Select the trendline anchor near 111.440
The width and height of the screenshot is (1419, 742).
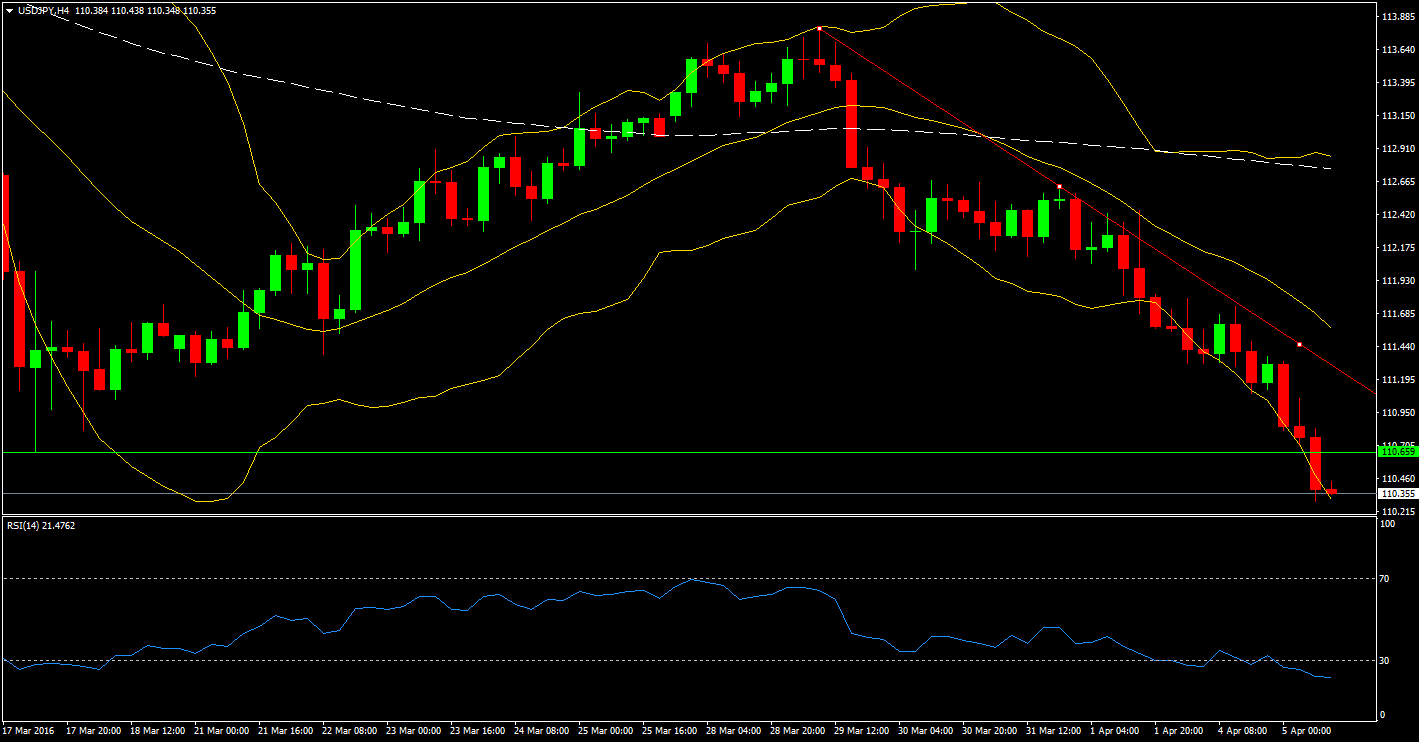1299,345
